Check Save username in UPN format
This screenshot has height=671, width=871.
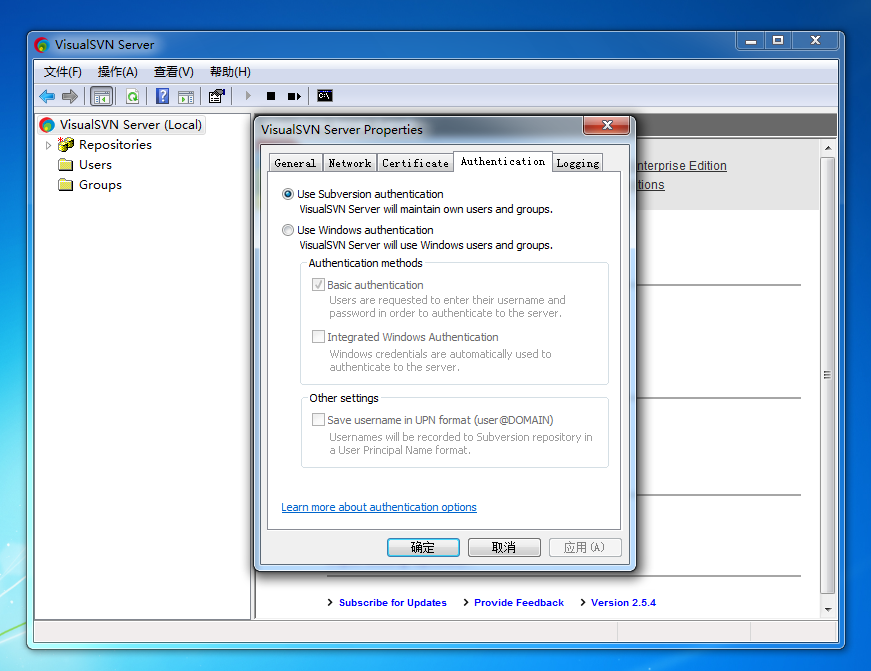pyautogui.click(x=318, y=419)
